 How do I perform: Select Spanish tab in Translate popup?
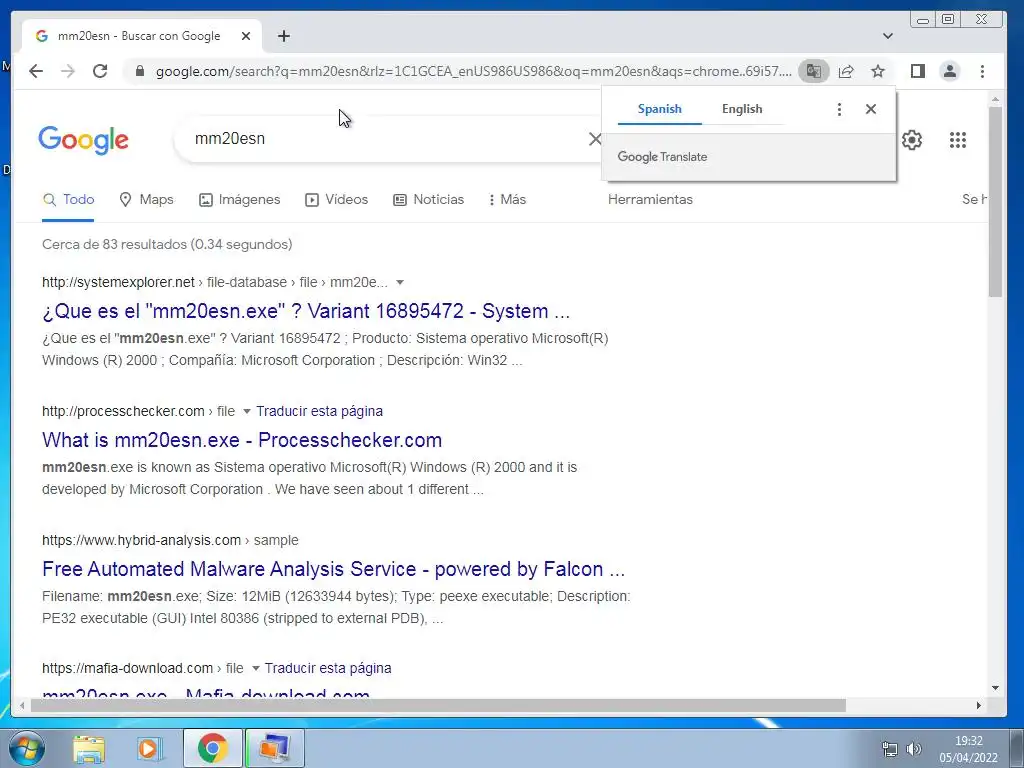(x=660, y=109)
